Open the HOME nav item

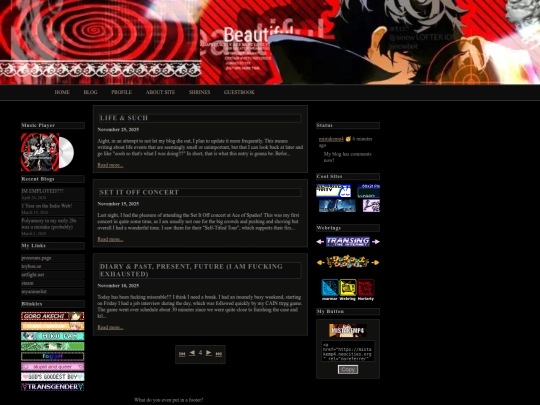click(x=62, y=92)
